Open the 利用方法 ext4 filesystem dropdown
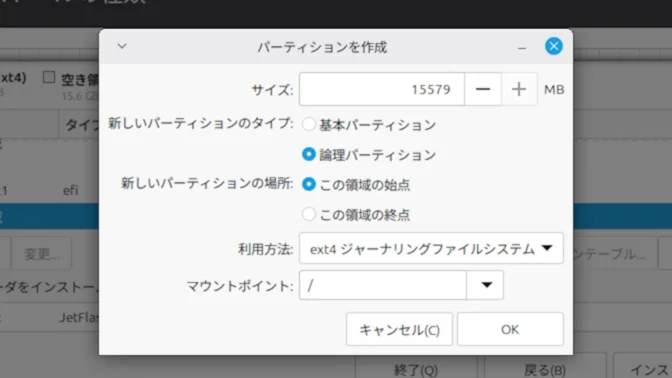Screen dimensions: 672x378 [431, 248]
